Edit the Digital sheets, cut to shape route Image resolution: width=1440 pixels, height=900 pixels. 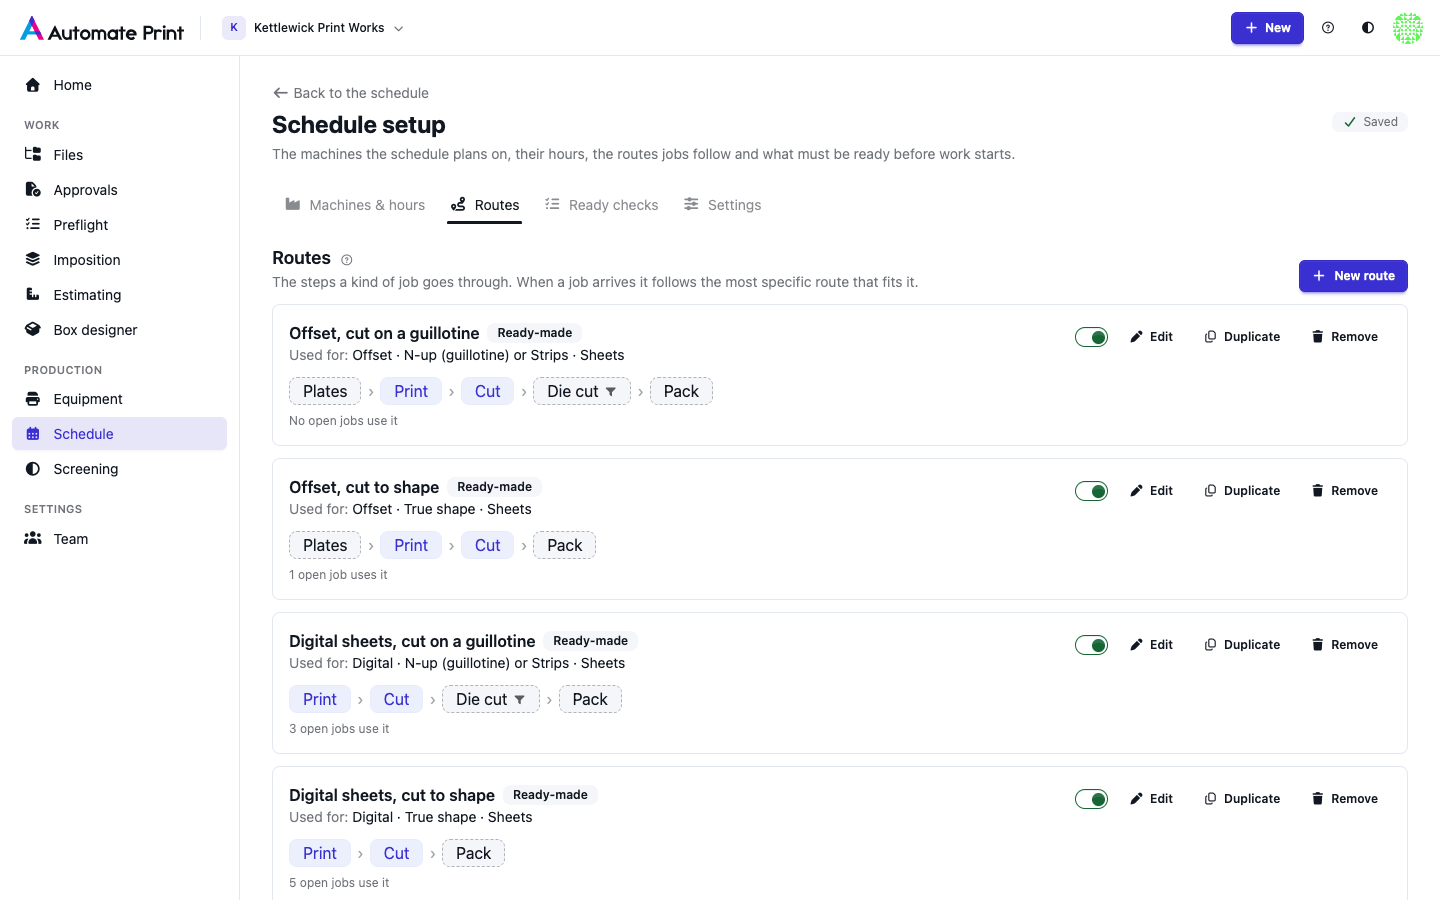(x=1151, y=799)
